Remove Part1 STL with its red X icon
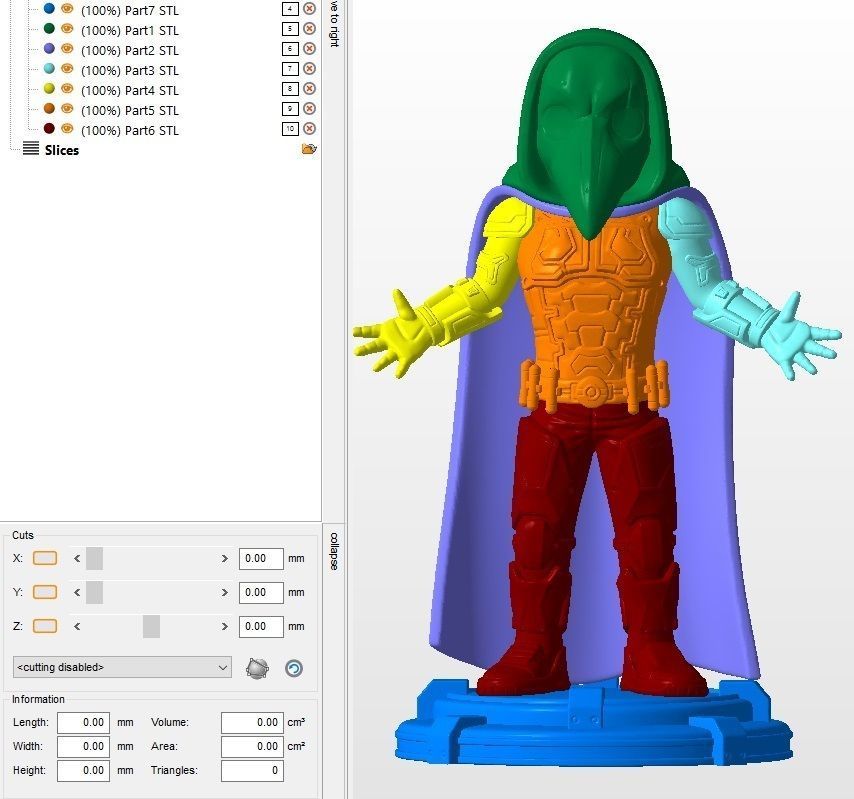Viewport: 854px width, 799px height. pos(309,28)
